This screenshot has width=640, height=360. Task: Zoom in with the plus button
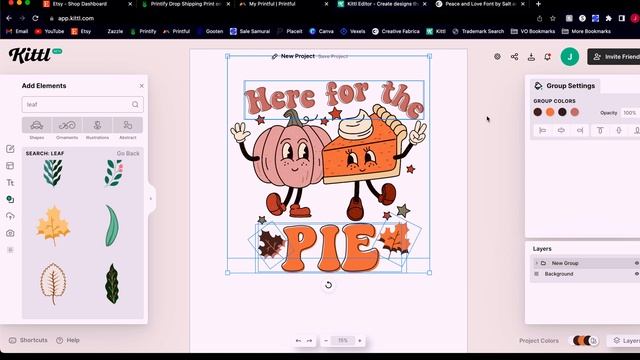coord(360,340)
